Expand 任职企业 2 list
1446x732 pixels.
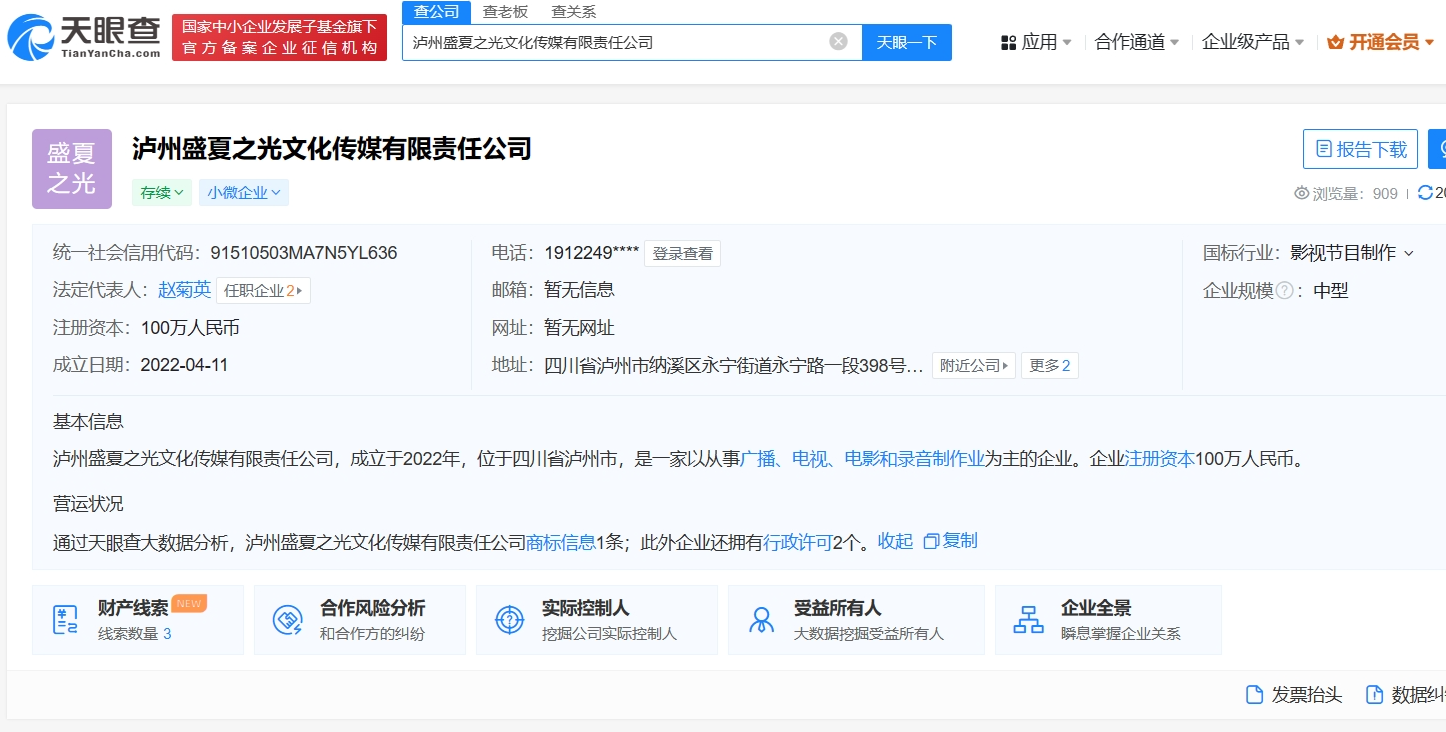264,291
